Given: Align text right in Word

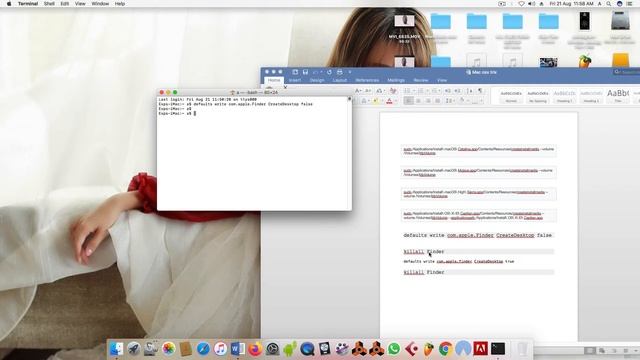Looking at the screenshot, I should [428, 101].
